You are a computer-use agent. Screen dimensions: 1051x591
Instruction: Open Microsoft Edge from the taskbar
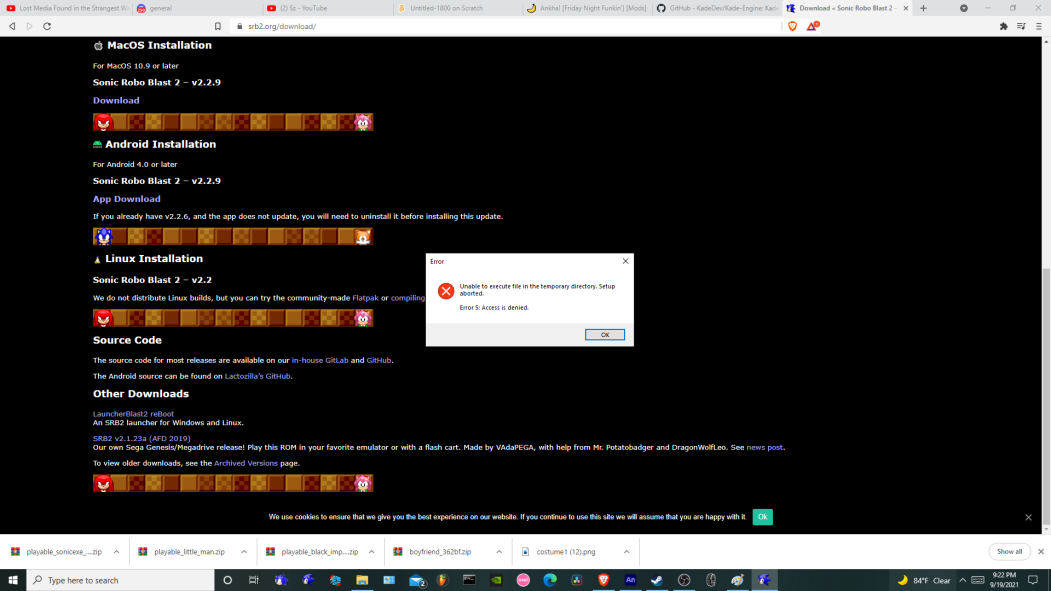tap(550, 580)
